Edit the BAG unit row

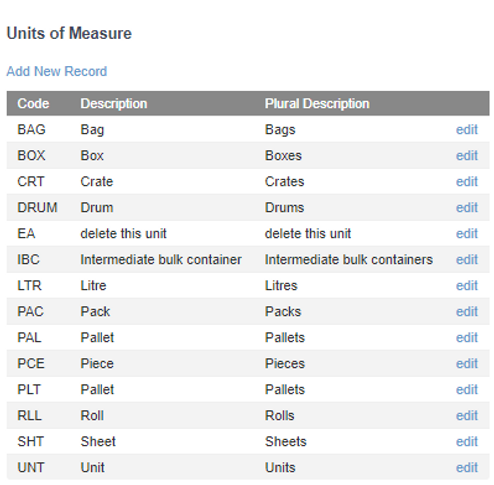(467, 129)
